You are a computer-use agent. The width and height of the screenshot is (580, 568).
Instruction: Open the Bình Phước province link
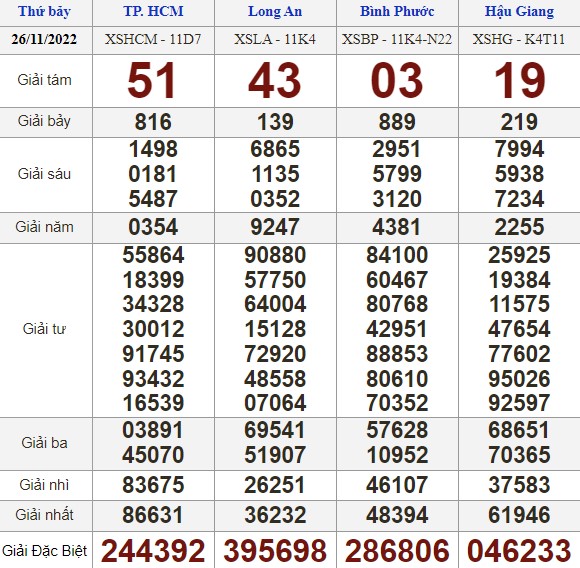[x=397, y=11]
